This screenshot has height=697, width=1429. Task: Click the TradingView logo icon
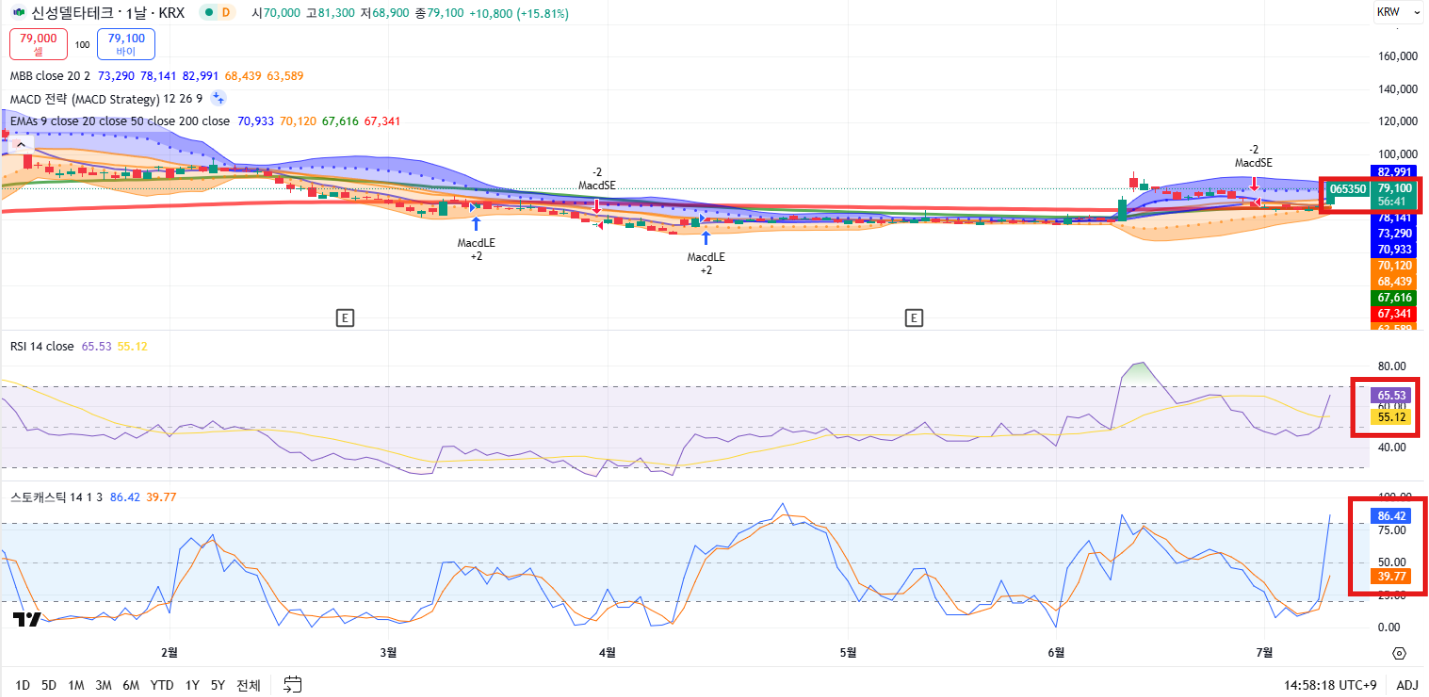[27, 619]
